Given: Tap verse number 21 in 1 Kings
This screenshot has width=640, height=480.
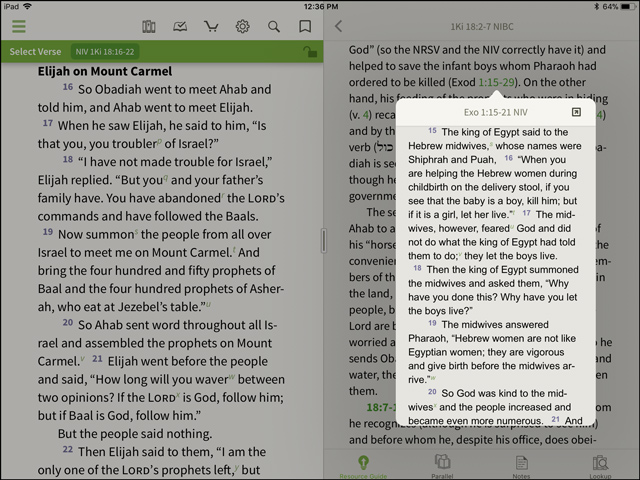Looking at the screenshot, I should [97, 358].
